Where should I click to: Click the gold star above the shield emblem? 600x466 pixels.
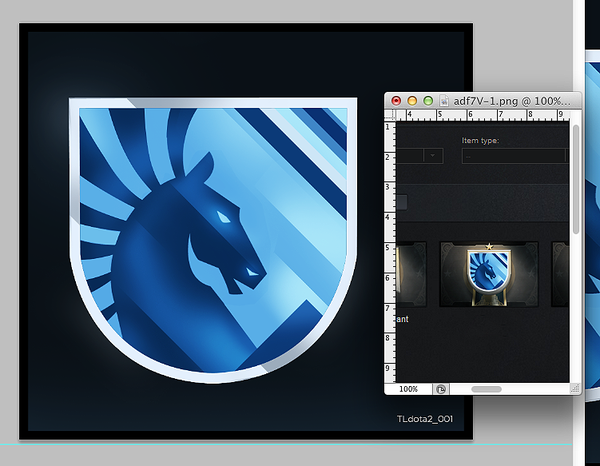click(x=489, y=247)
